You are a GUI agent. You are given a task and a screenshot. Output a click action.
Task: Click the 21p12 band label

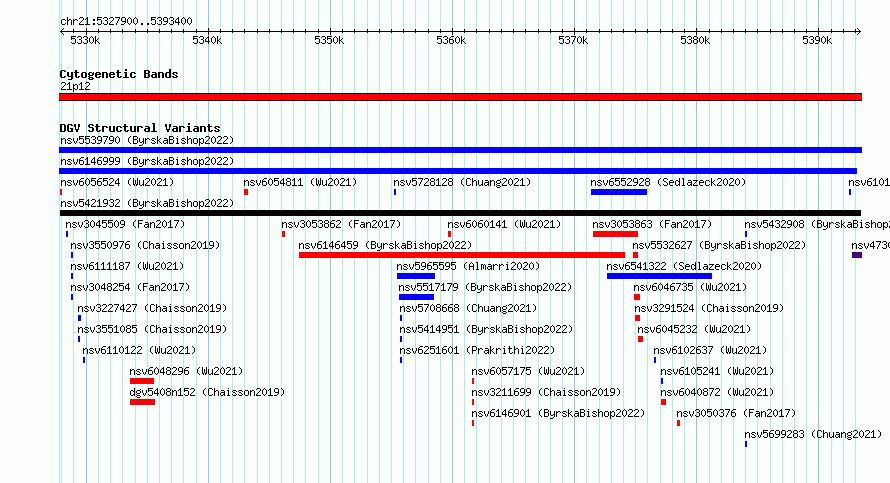coord(75,86)
